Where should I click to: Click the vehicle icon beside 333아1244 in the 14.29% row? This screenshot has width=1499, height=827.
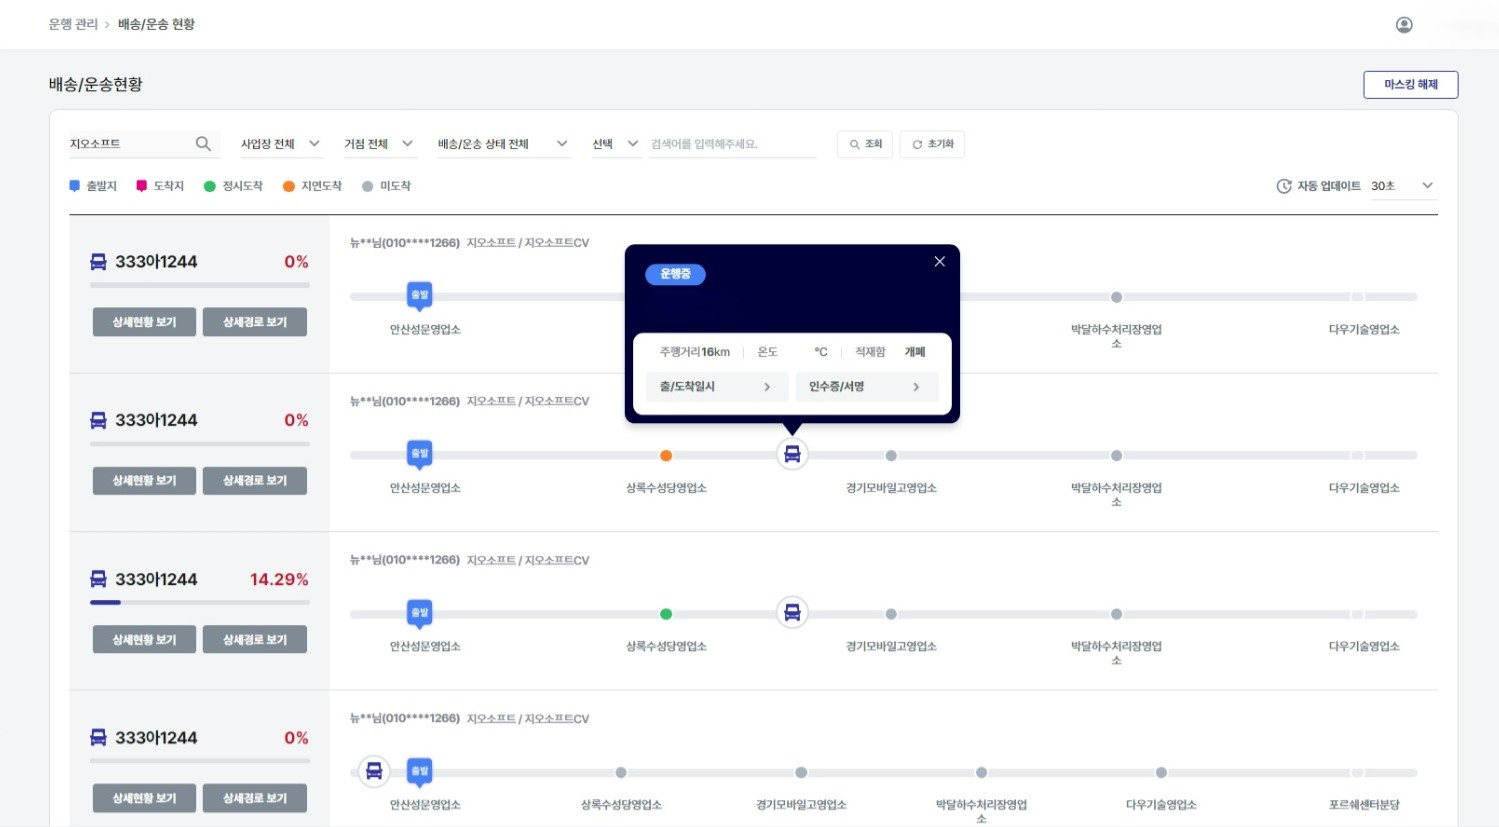(x=98, y=579)
